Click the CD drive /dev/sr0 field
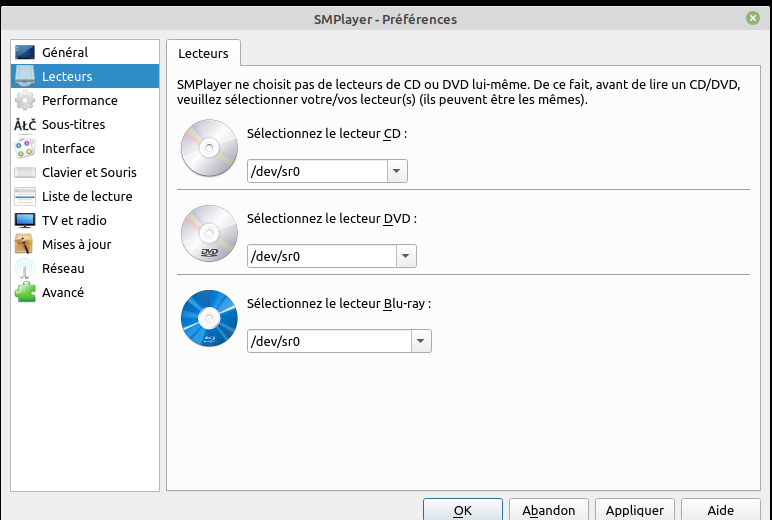 point(317,171)
